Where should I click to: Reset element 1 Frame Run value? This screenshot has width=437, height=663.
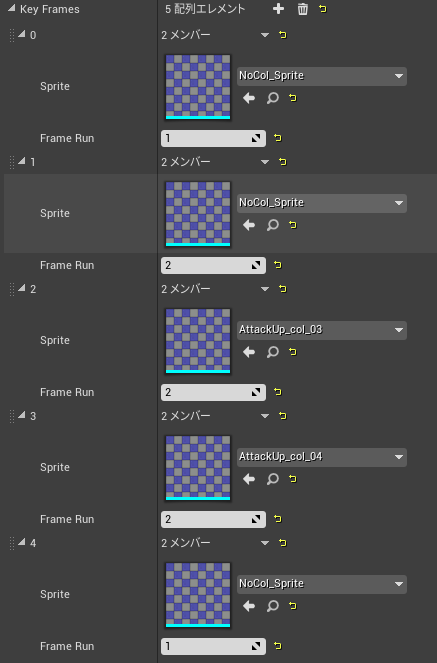point(278,265)
